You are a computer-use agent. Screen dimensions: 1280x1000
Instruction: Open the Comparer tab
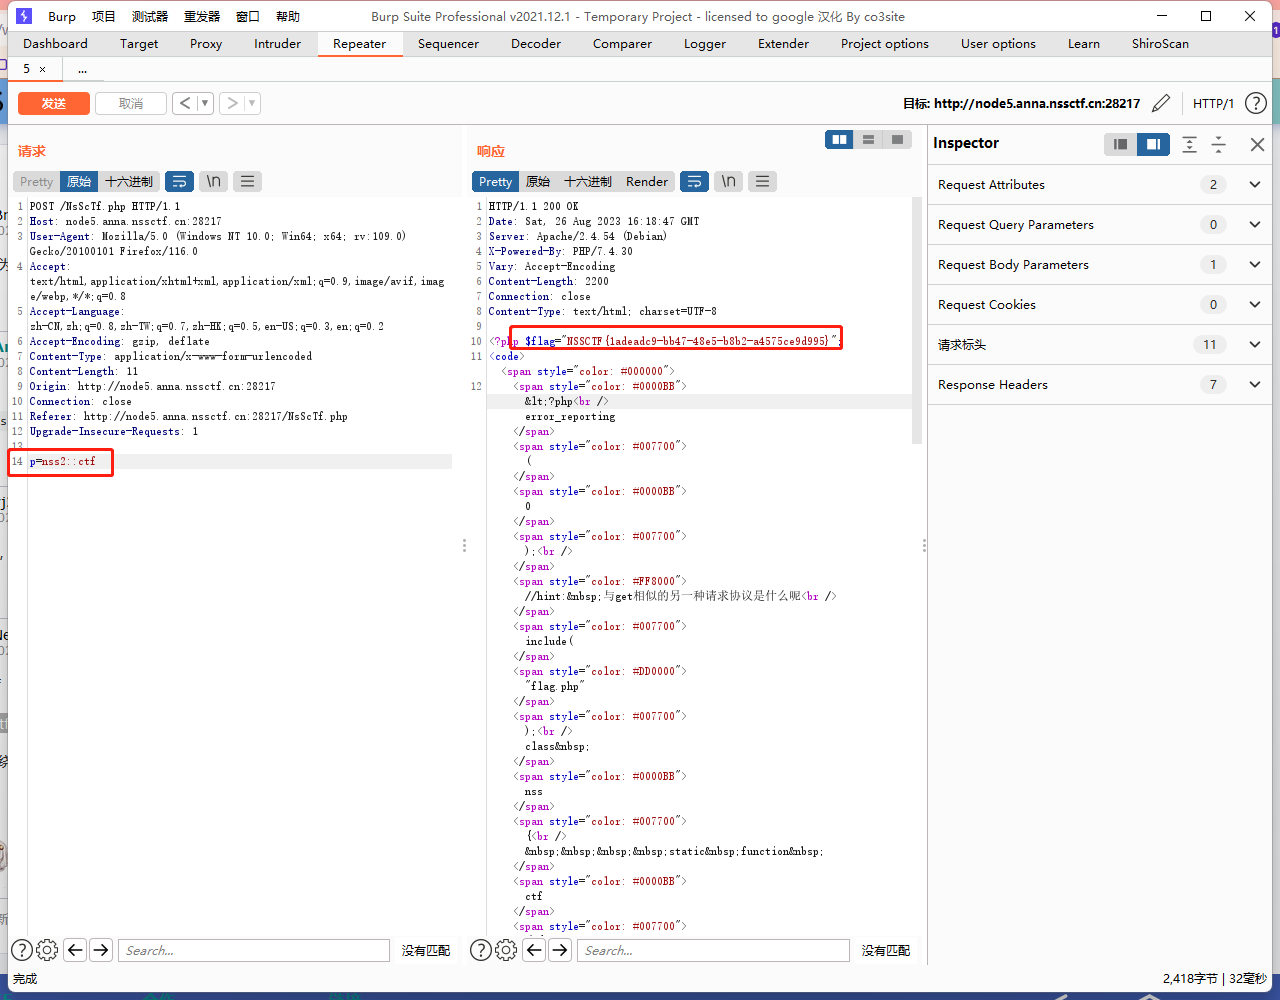622,43
